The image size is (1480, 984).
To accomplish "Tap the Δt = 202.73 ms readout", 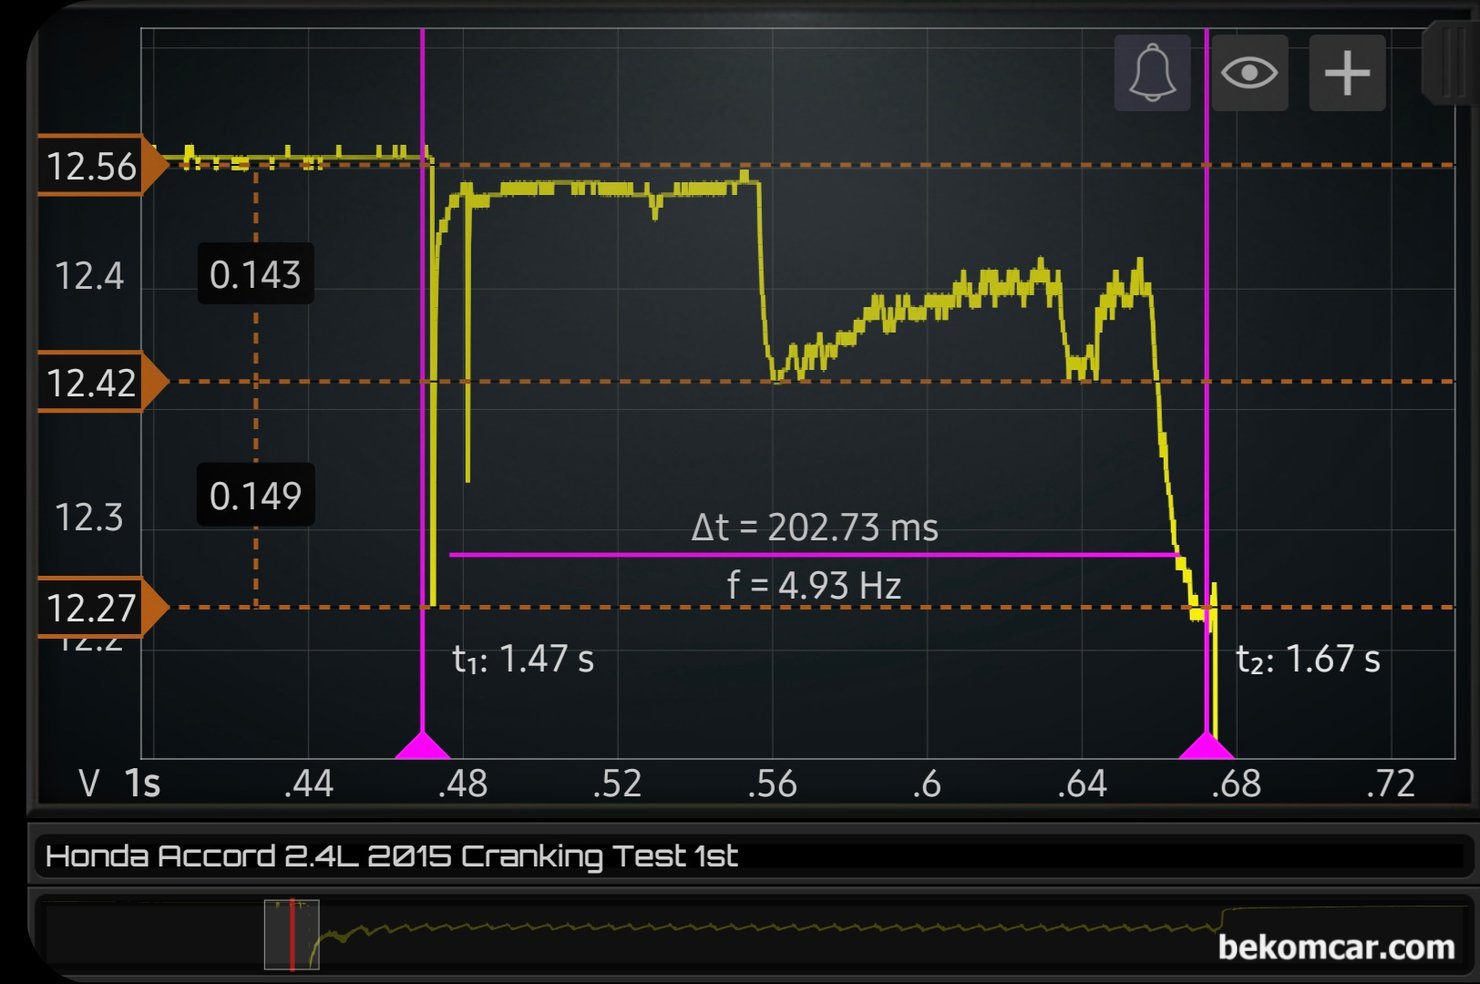I will click(814, 527).
